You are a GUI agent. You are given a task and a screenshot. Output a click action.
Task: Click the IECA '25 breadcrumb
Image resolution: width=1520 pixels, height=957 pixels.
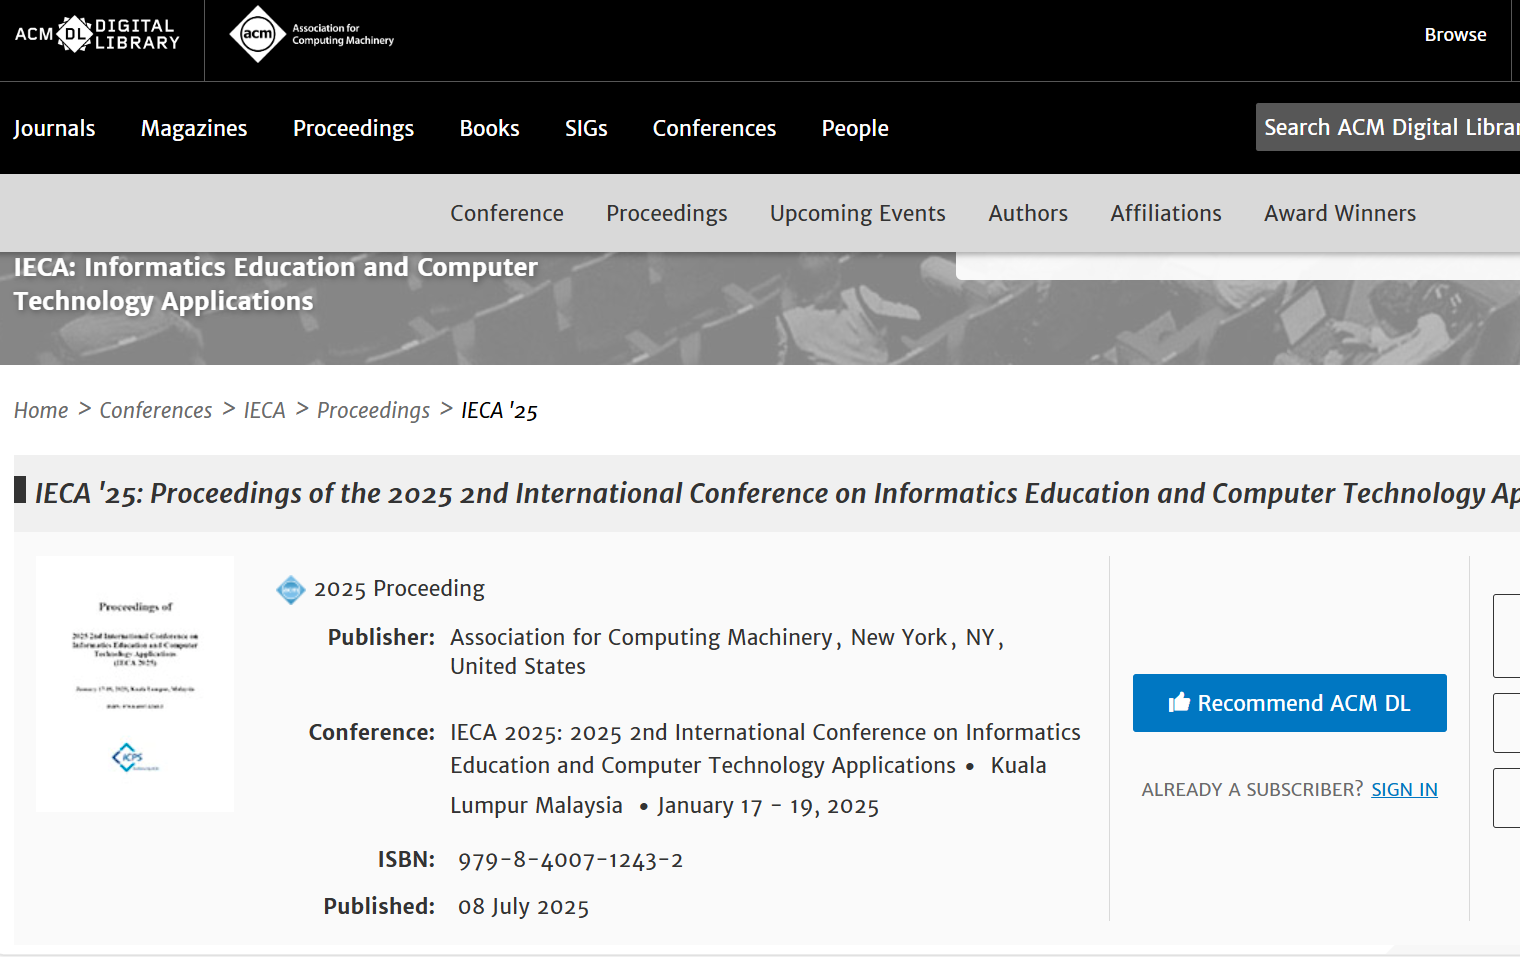[x=499, y=410]
